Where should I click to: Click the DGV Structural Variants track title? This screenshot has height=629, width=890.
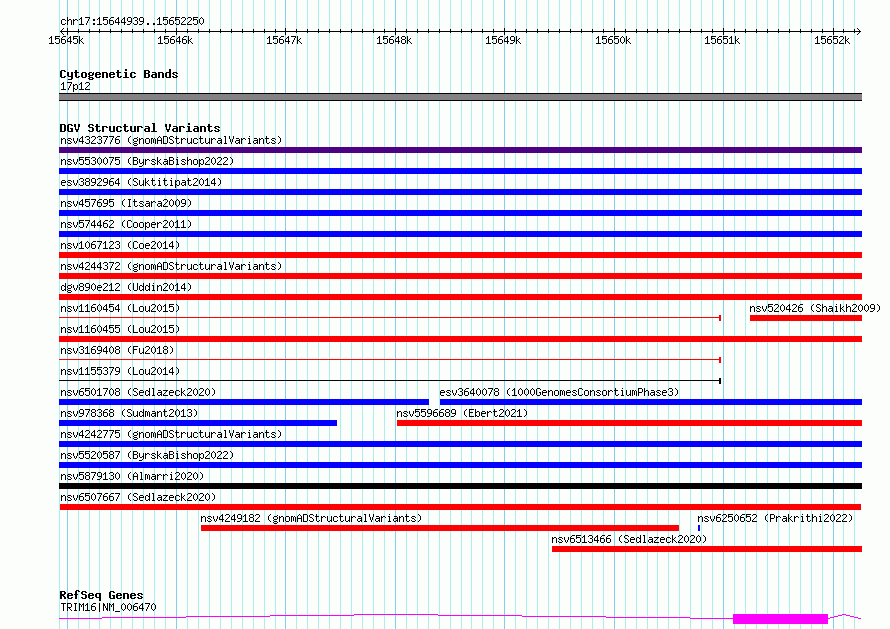[140, 128]
